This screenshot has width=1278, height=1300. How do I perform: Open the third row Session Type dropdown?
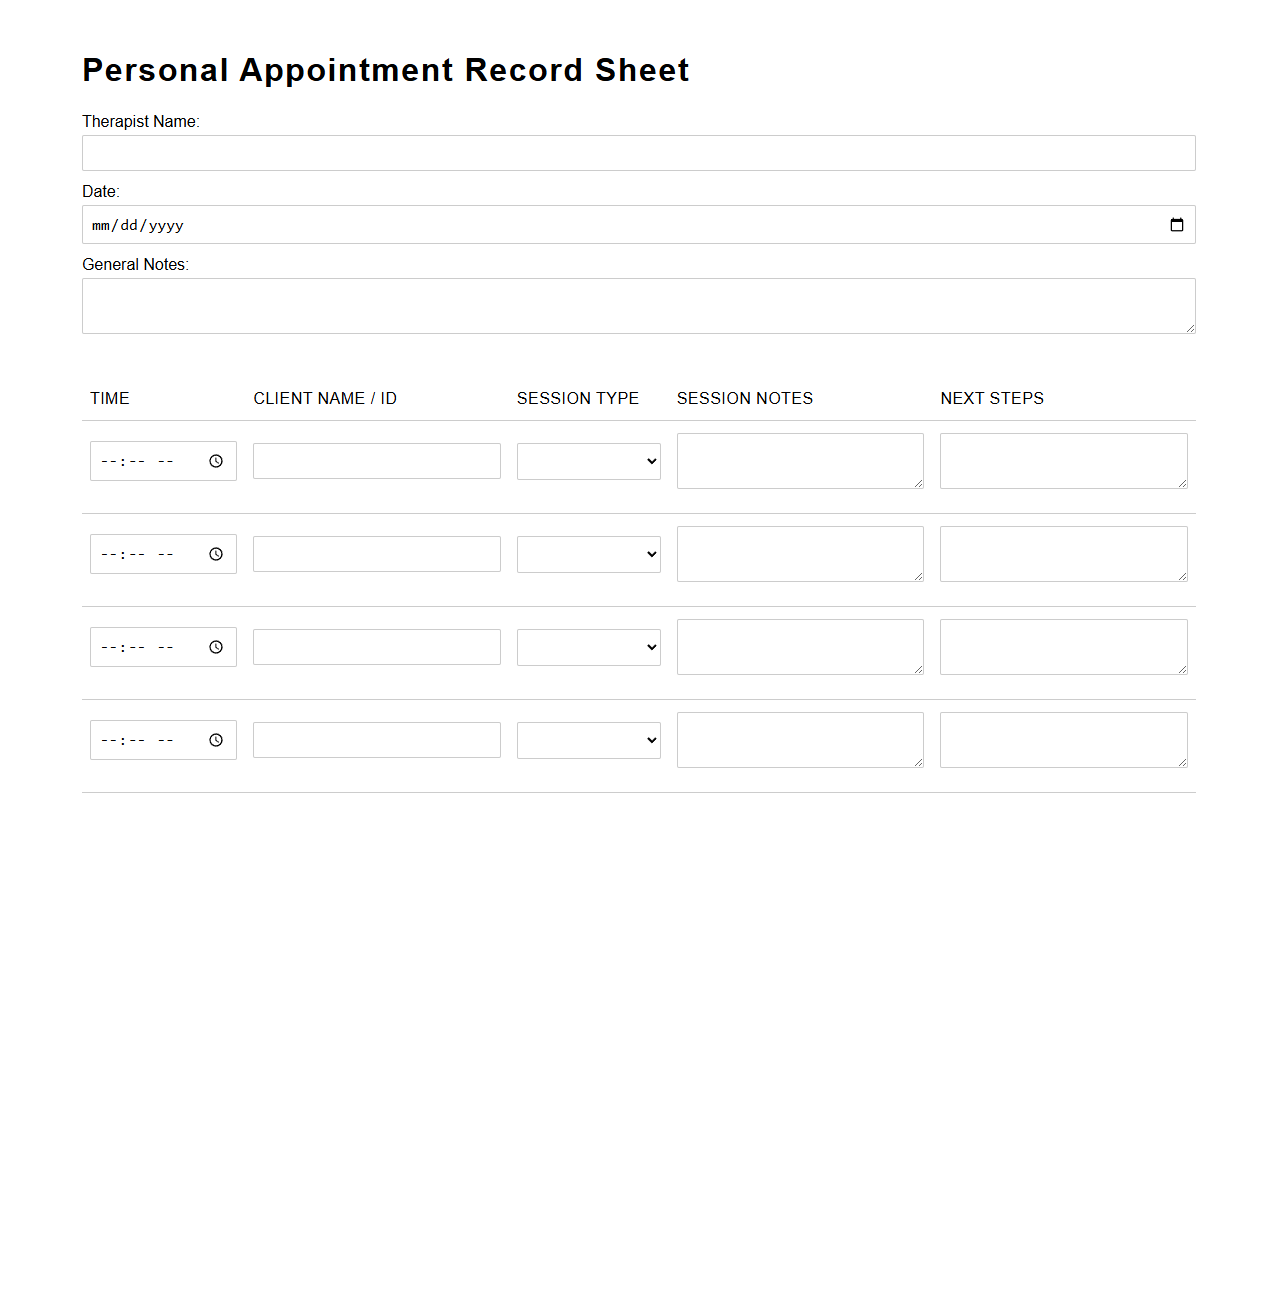(x=588, y=646)
